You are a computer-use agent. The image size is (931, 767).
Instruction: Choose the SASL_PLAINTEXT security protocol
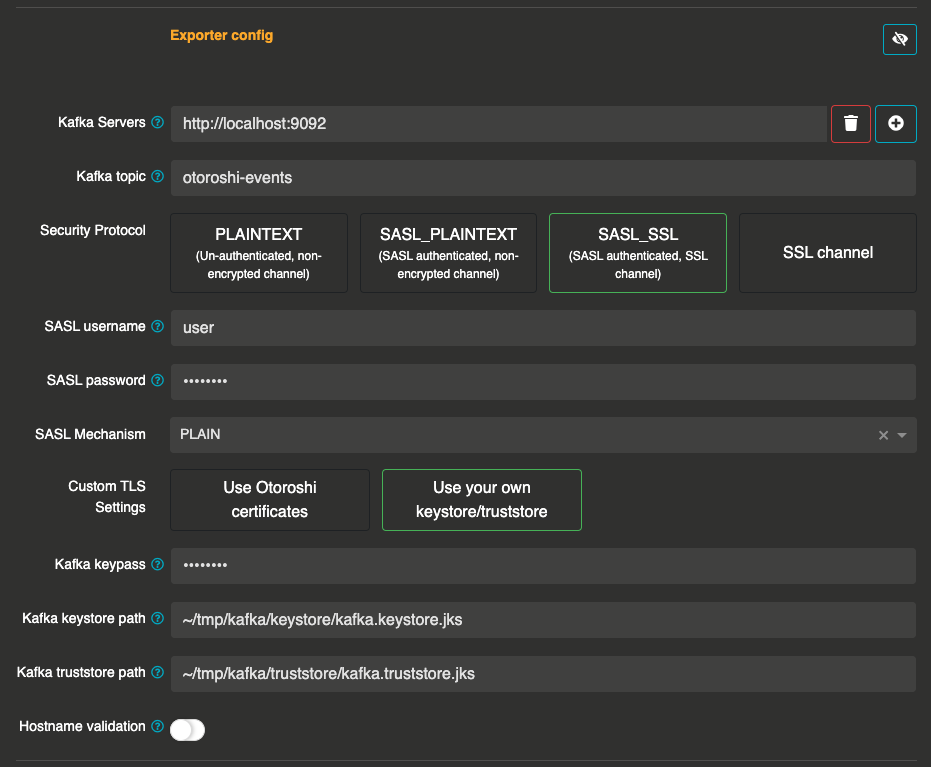448,253
